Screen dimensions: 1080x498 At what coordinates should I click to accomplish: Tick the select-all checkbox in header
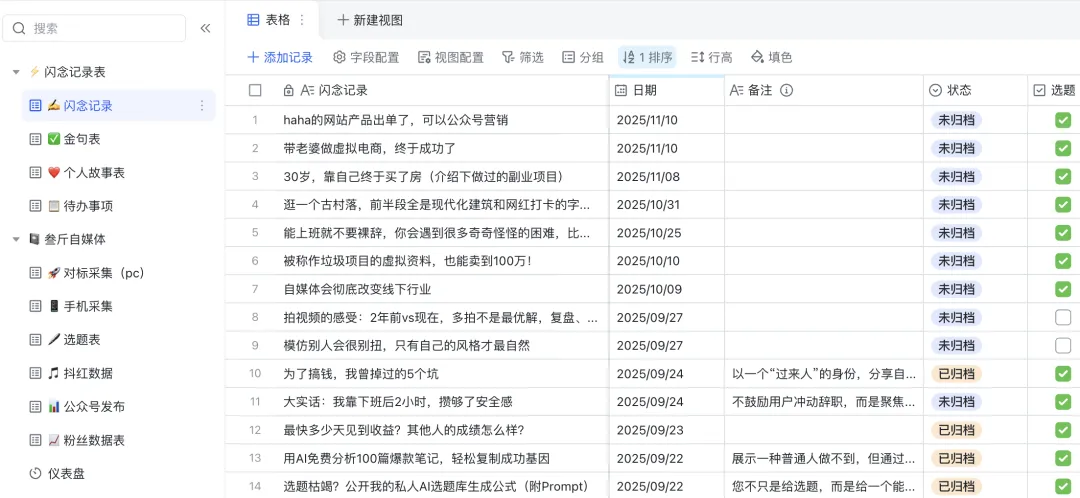[x=255, y=90]
